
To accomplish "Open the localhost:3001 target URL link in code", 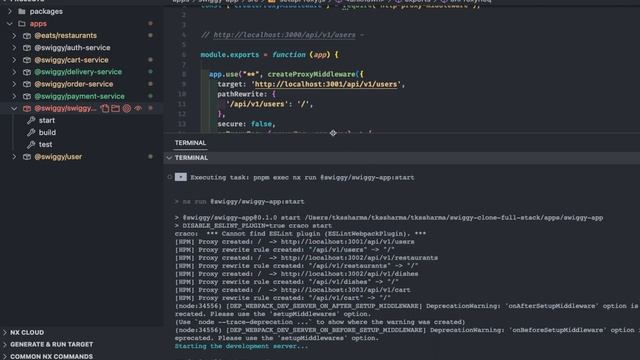I will 326,84.
